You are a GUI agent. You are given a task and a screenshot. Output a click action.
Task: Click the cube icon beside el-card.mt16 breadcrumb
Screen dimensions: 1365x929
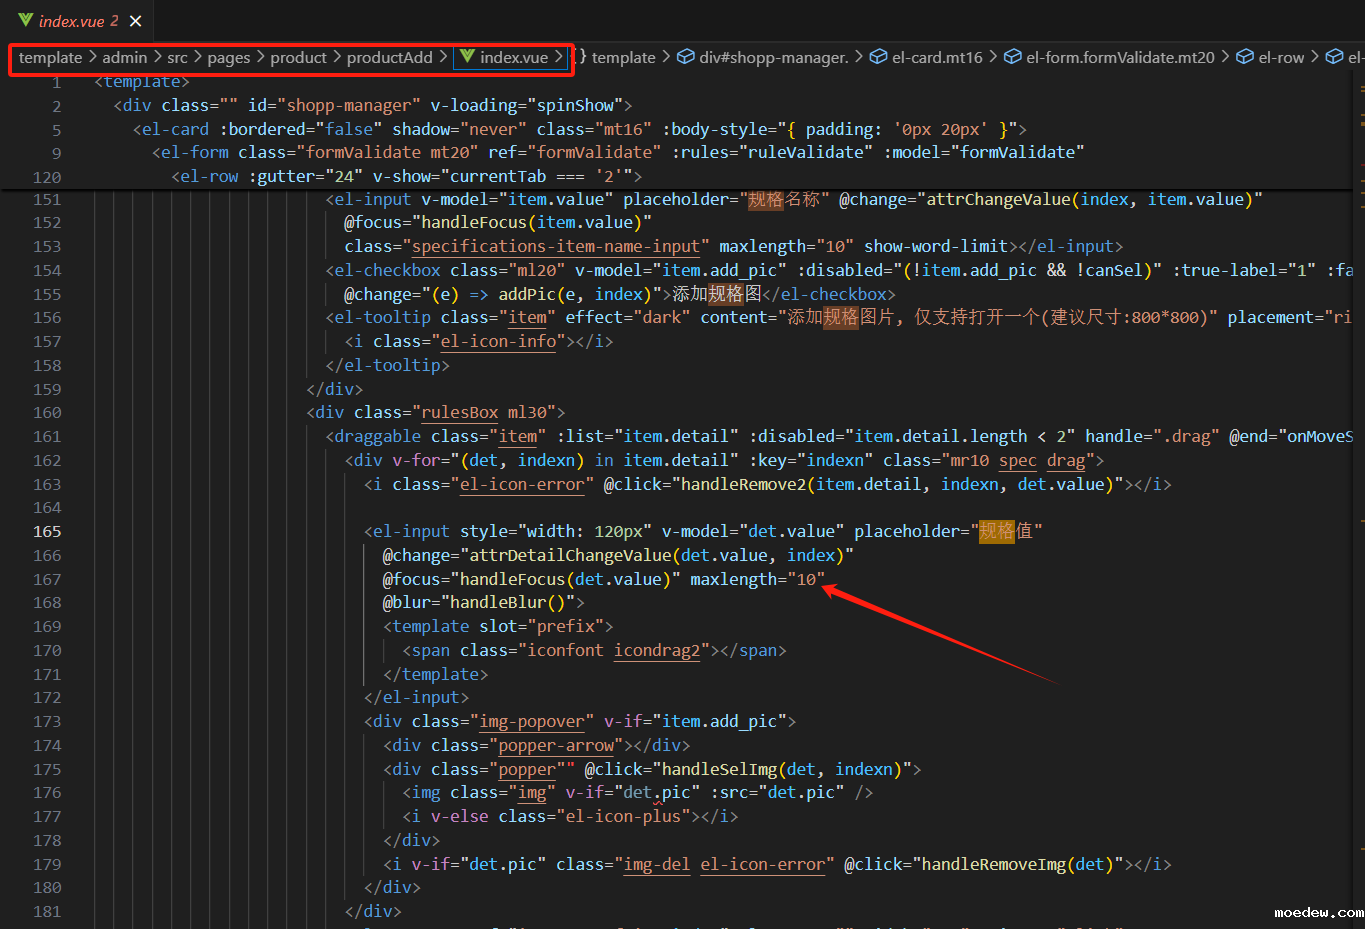pyautogui.click(x=878, y=57)
